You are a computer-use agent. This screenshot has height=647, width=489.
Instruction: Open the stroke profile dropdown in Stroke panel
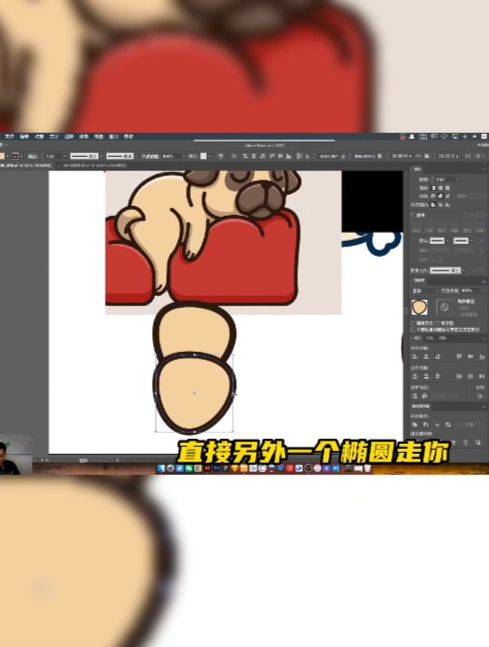point(464,270)
